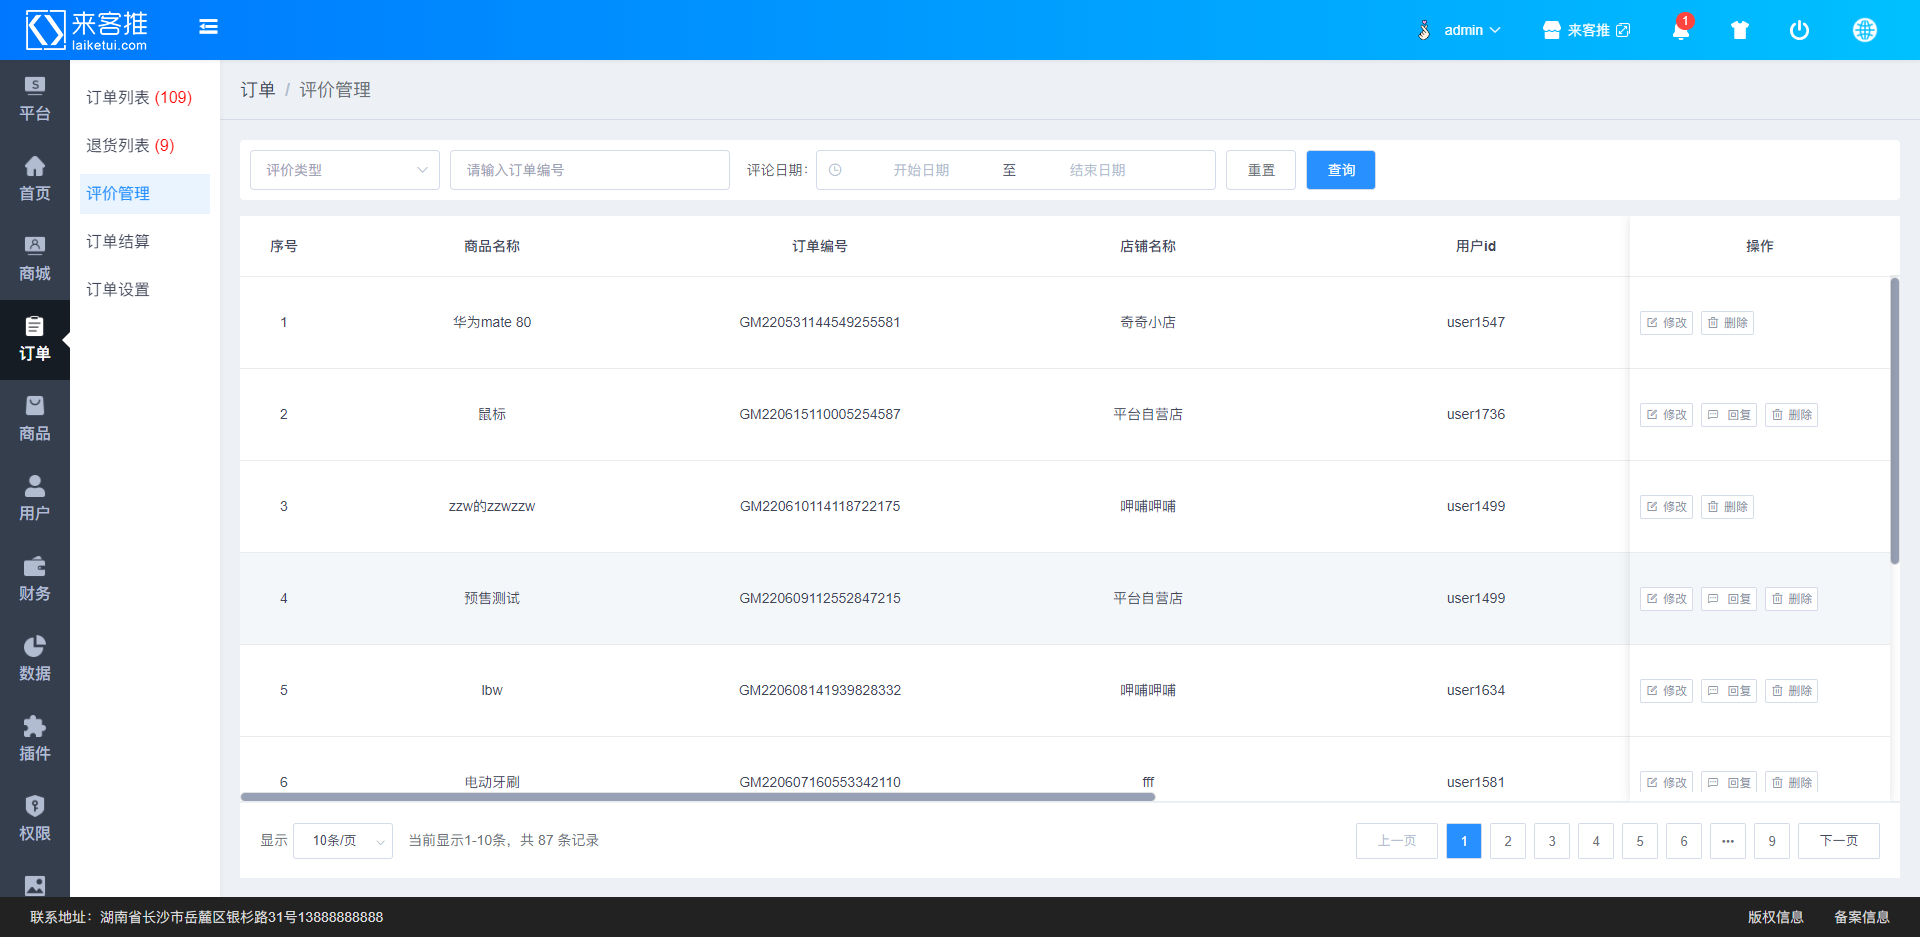The height and width of the screenshot is (937, 1920).
Task: Click 回复 for lbw row
Action: [x=1729, y=691]
